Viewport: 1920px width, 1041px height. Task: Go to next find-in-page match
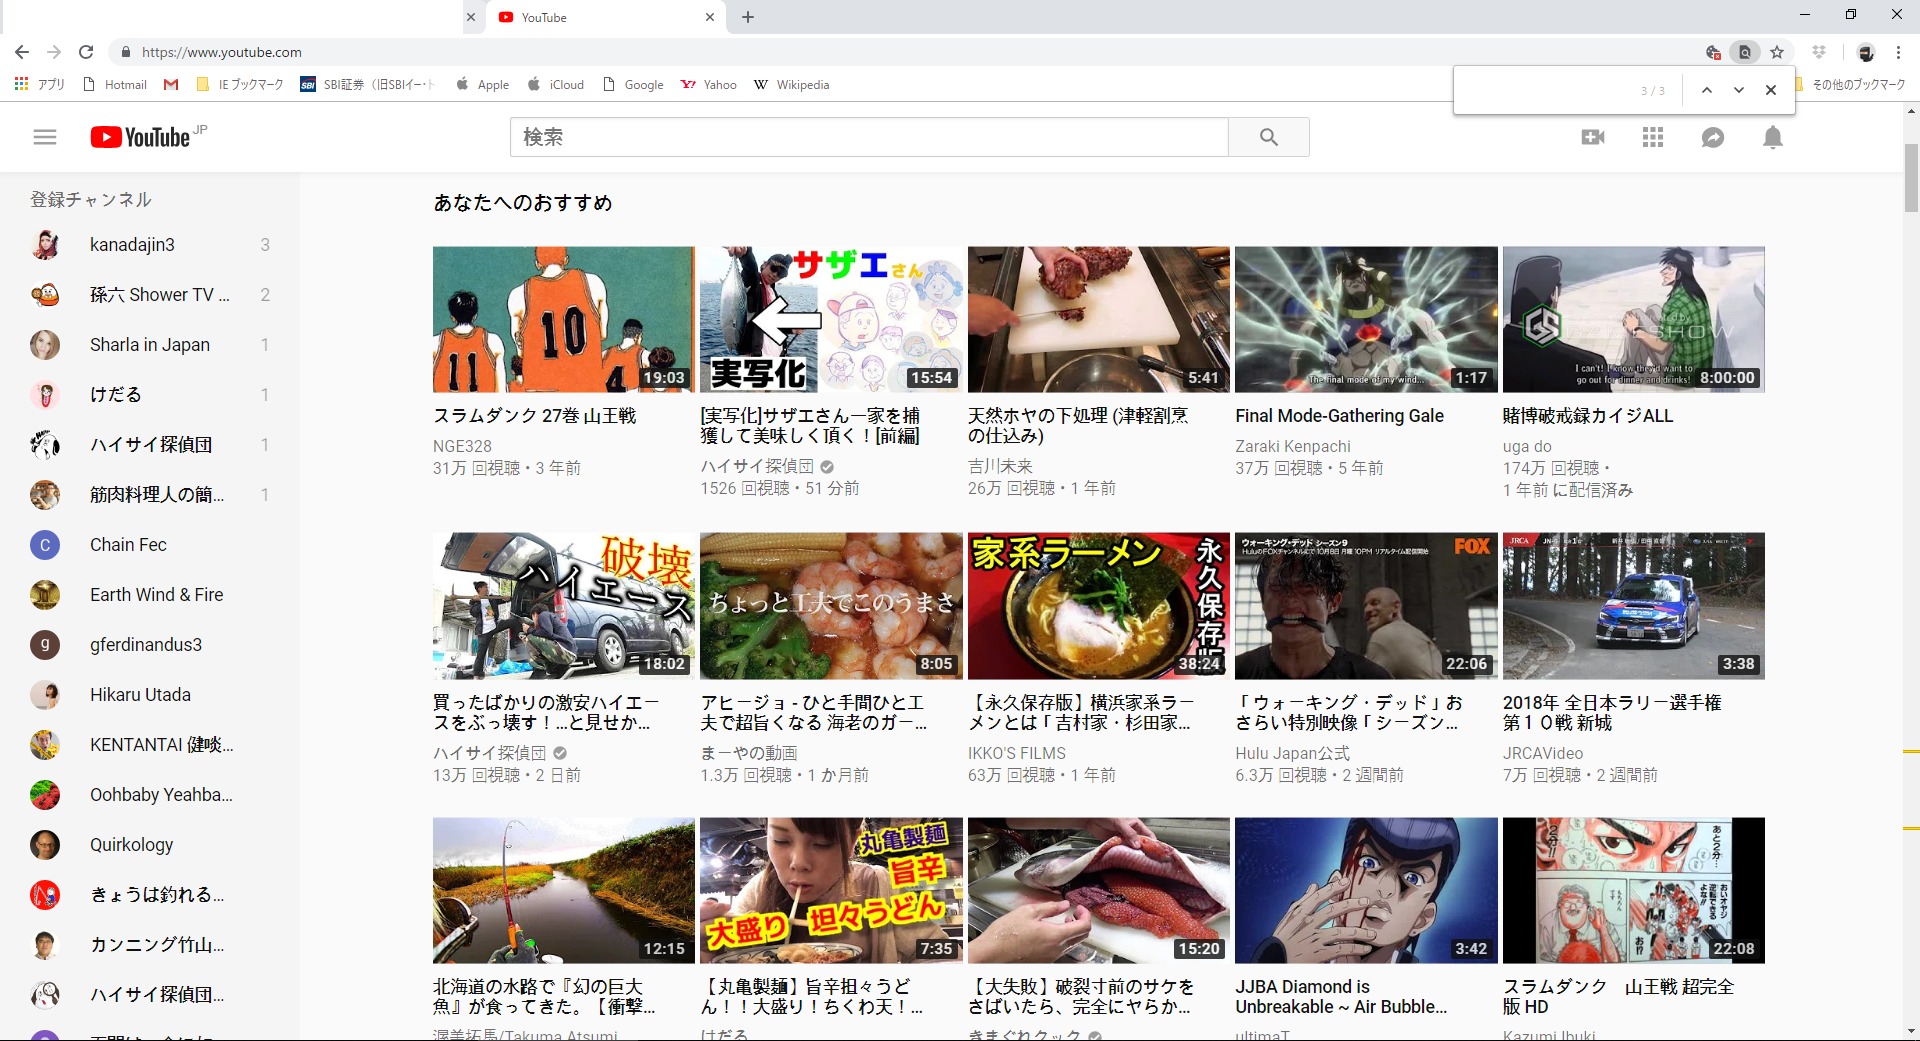pos(1739,90)
